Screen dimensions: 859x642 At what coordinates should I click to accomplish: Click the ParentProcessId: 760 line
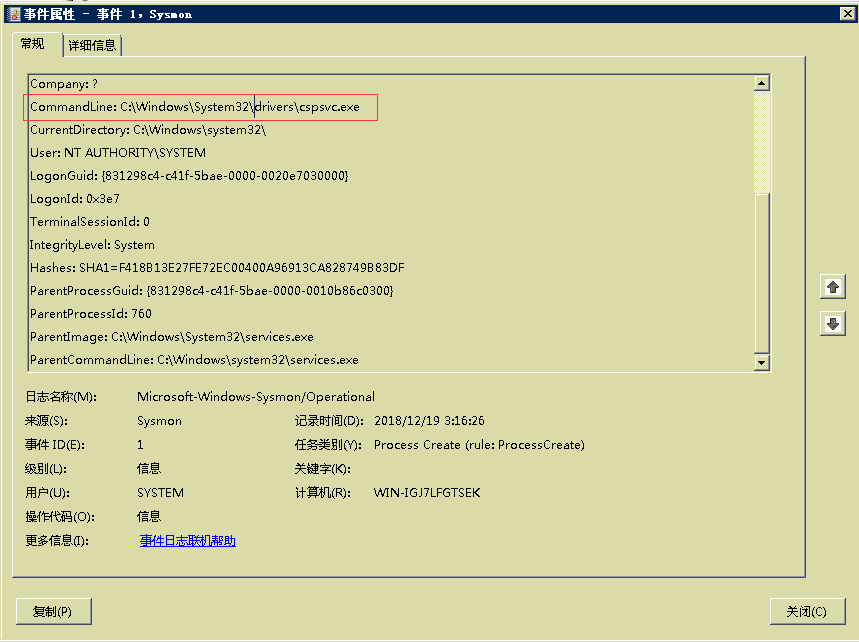pos(90,314)
